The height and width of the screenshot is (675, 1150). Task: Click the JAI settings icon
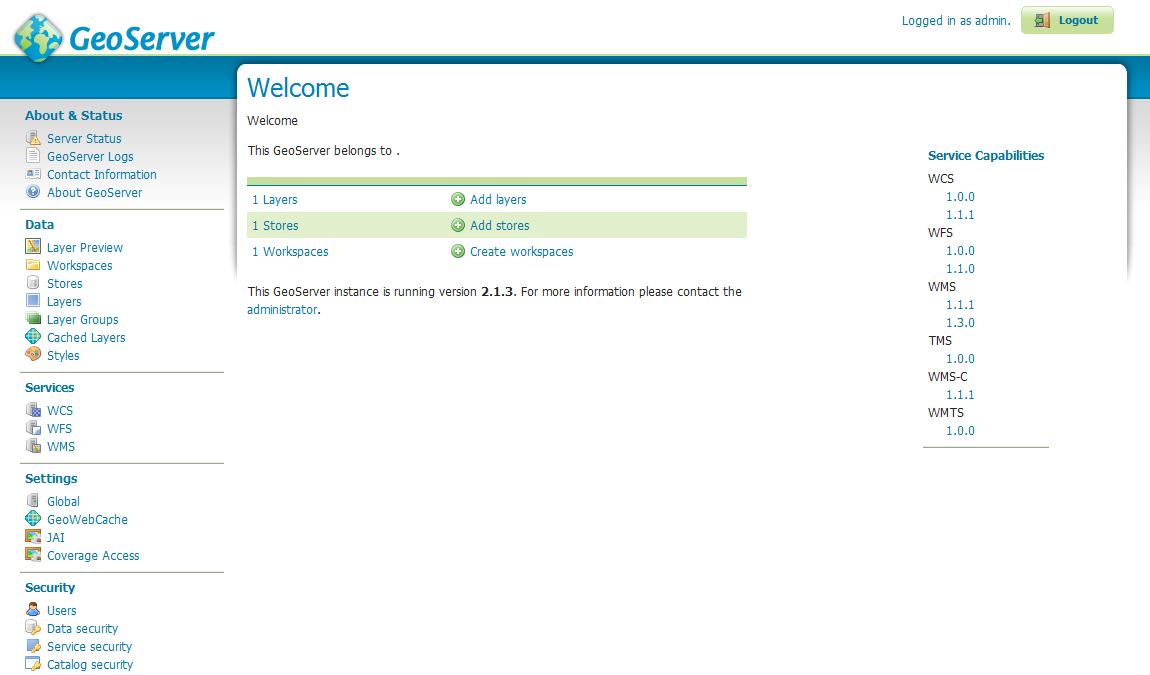(33, 536)
